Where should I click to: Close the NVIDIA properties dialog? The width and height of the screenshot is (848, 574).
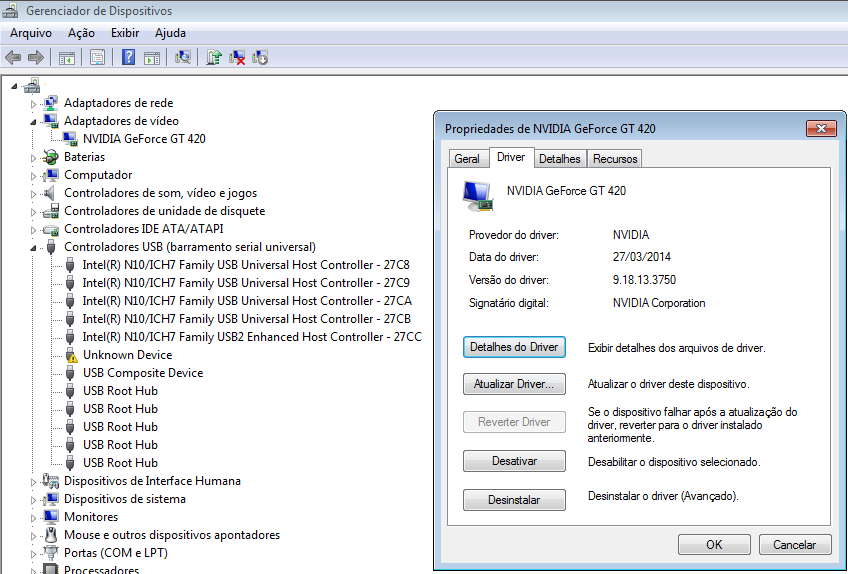tap(822, 128)
